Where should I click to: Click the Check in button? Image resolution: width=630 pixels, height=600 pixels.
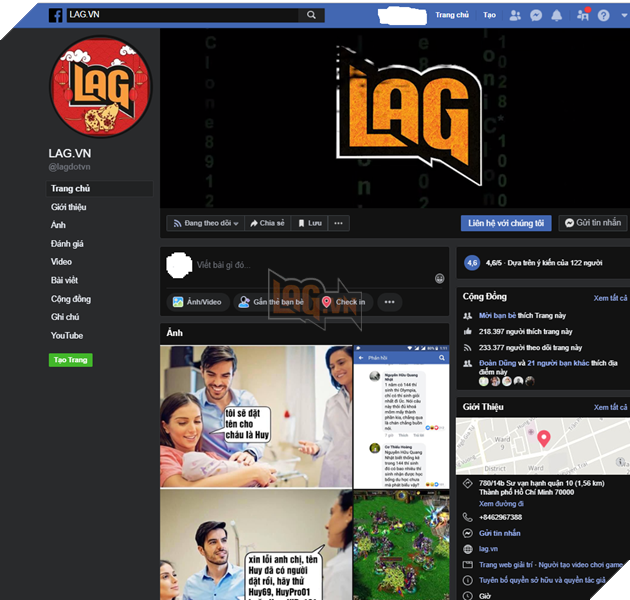pyautogui.click(x=346, y=302)
